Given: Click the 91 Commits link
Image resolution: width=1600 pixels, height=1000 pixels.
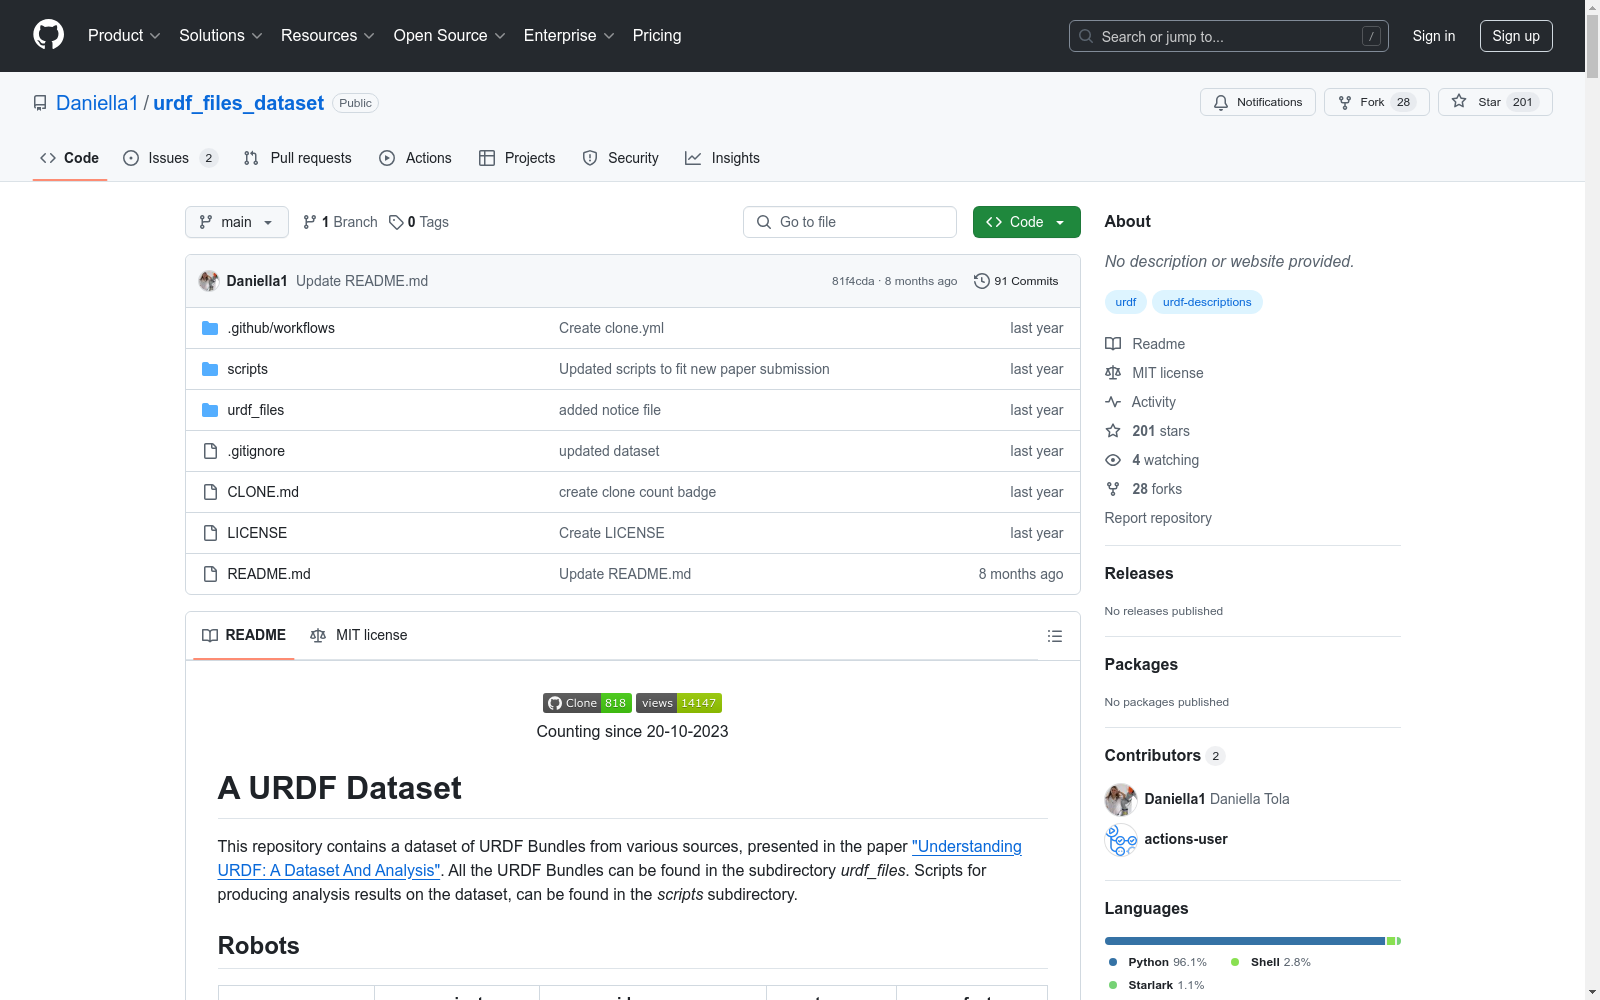Looking at the screenshot, I should click(1016, 281).
